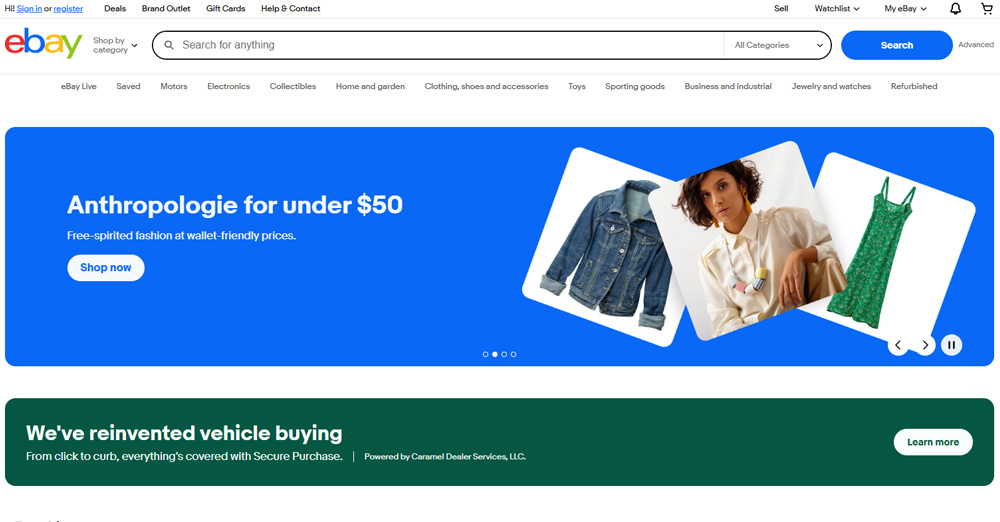Open Jewelry and watches category
Viewport: 1000px width, 522px height.
(x=831, y=86)
